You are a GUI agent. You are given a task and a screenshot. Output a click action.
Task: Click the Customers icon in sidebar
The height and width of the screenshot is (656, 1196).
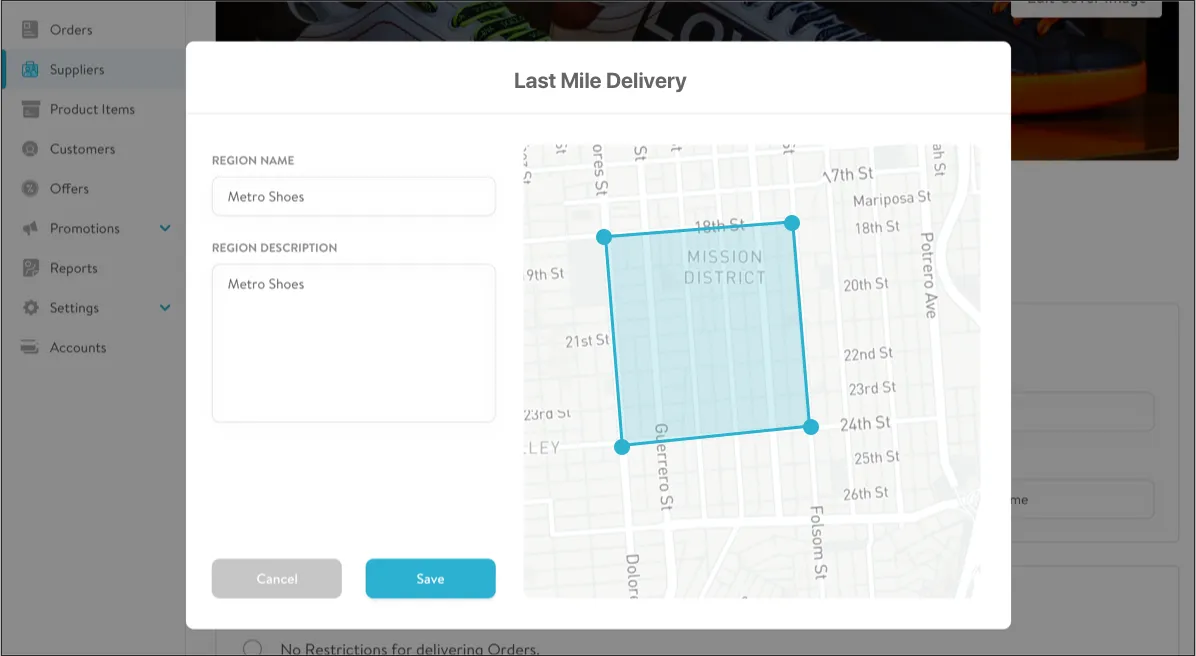31,149
